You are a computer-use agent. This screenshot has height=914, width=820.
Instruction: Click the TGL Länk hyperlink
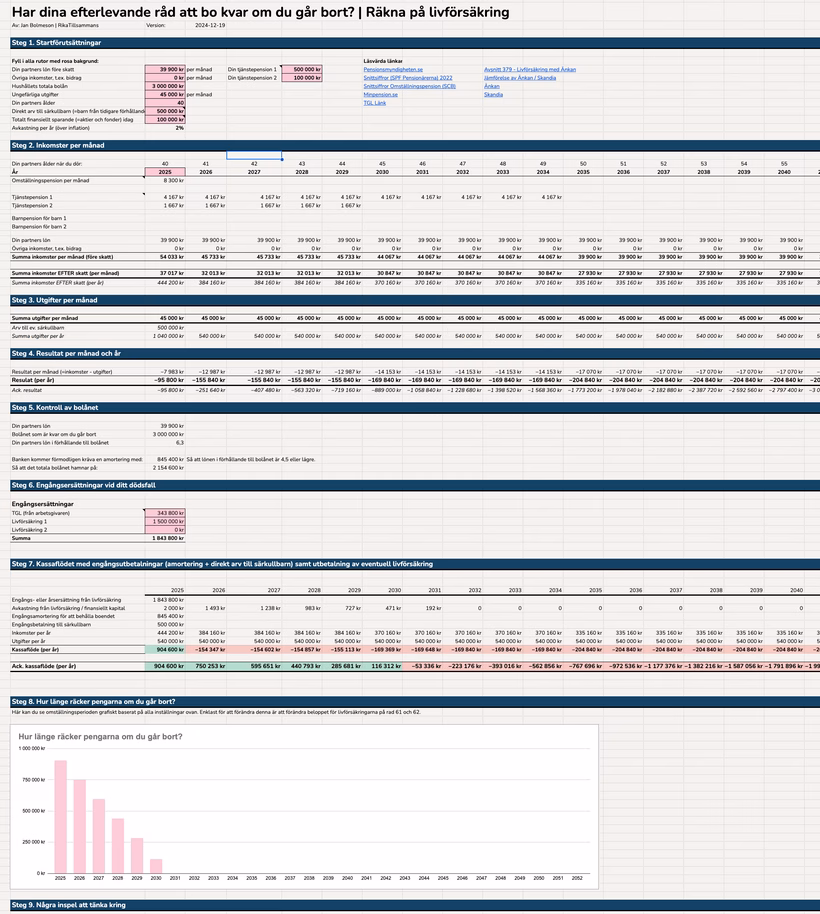[x=374, y=103]
